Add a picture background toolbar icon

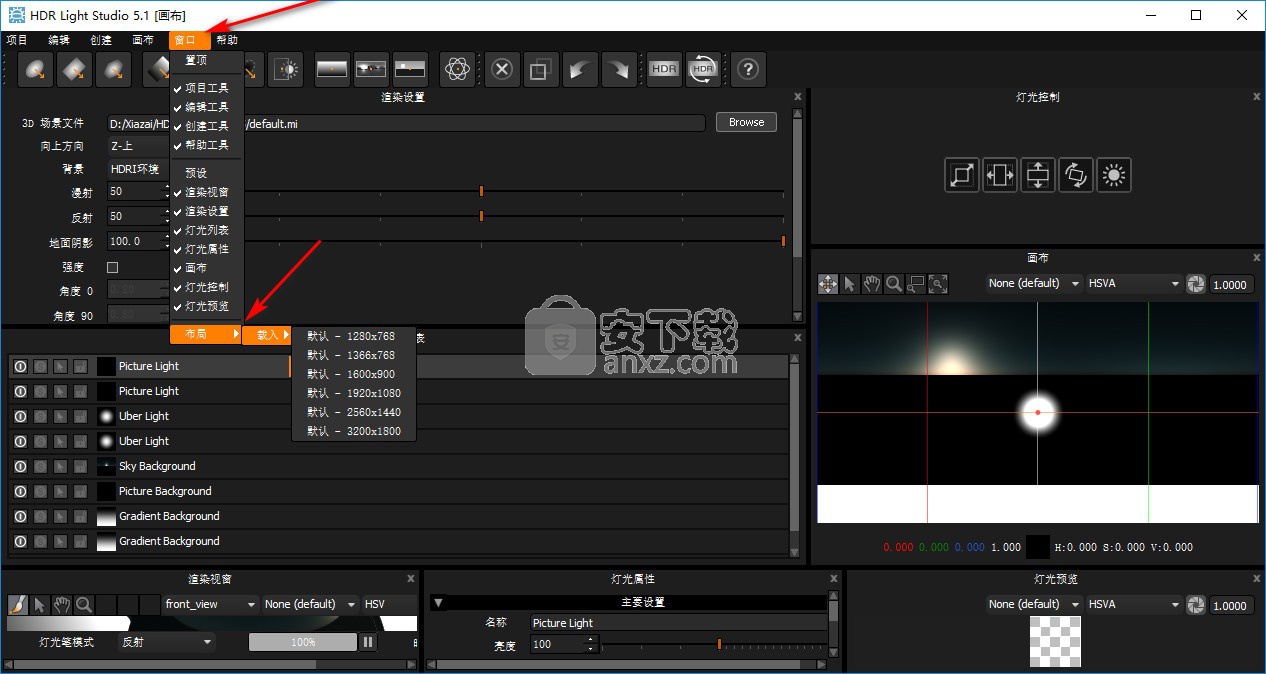pyautogui.click(x=371, y=69)
